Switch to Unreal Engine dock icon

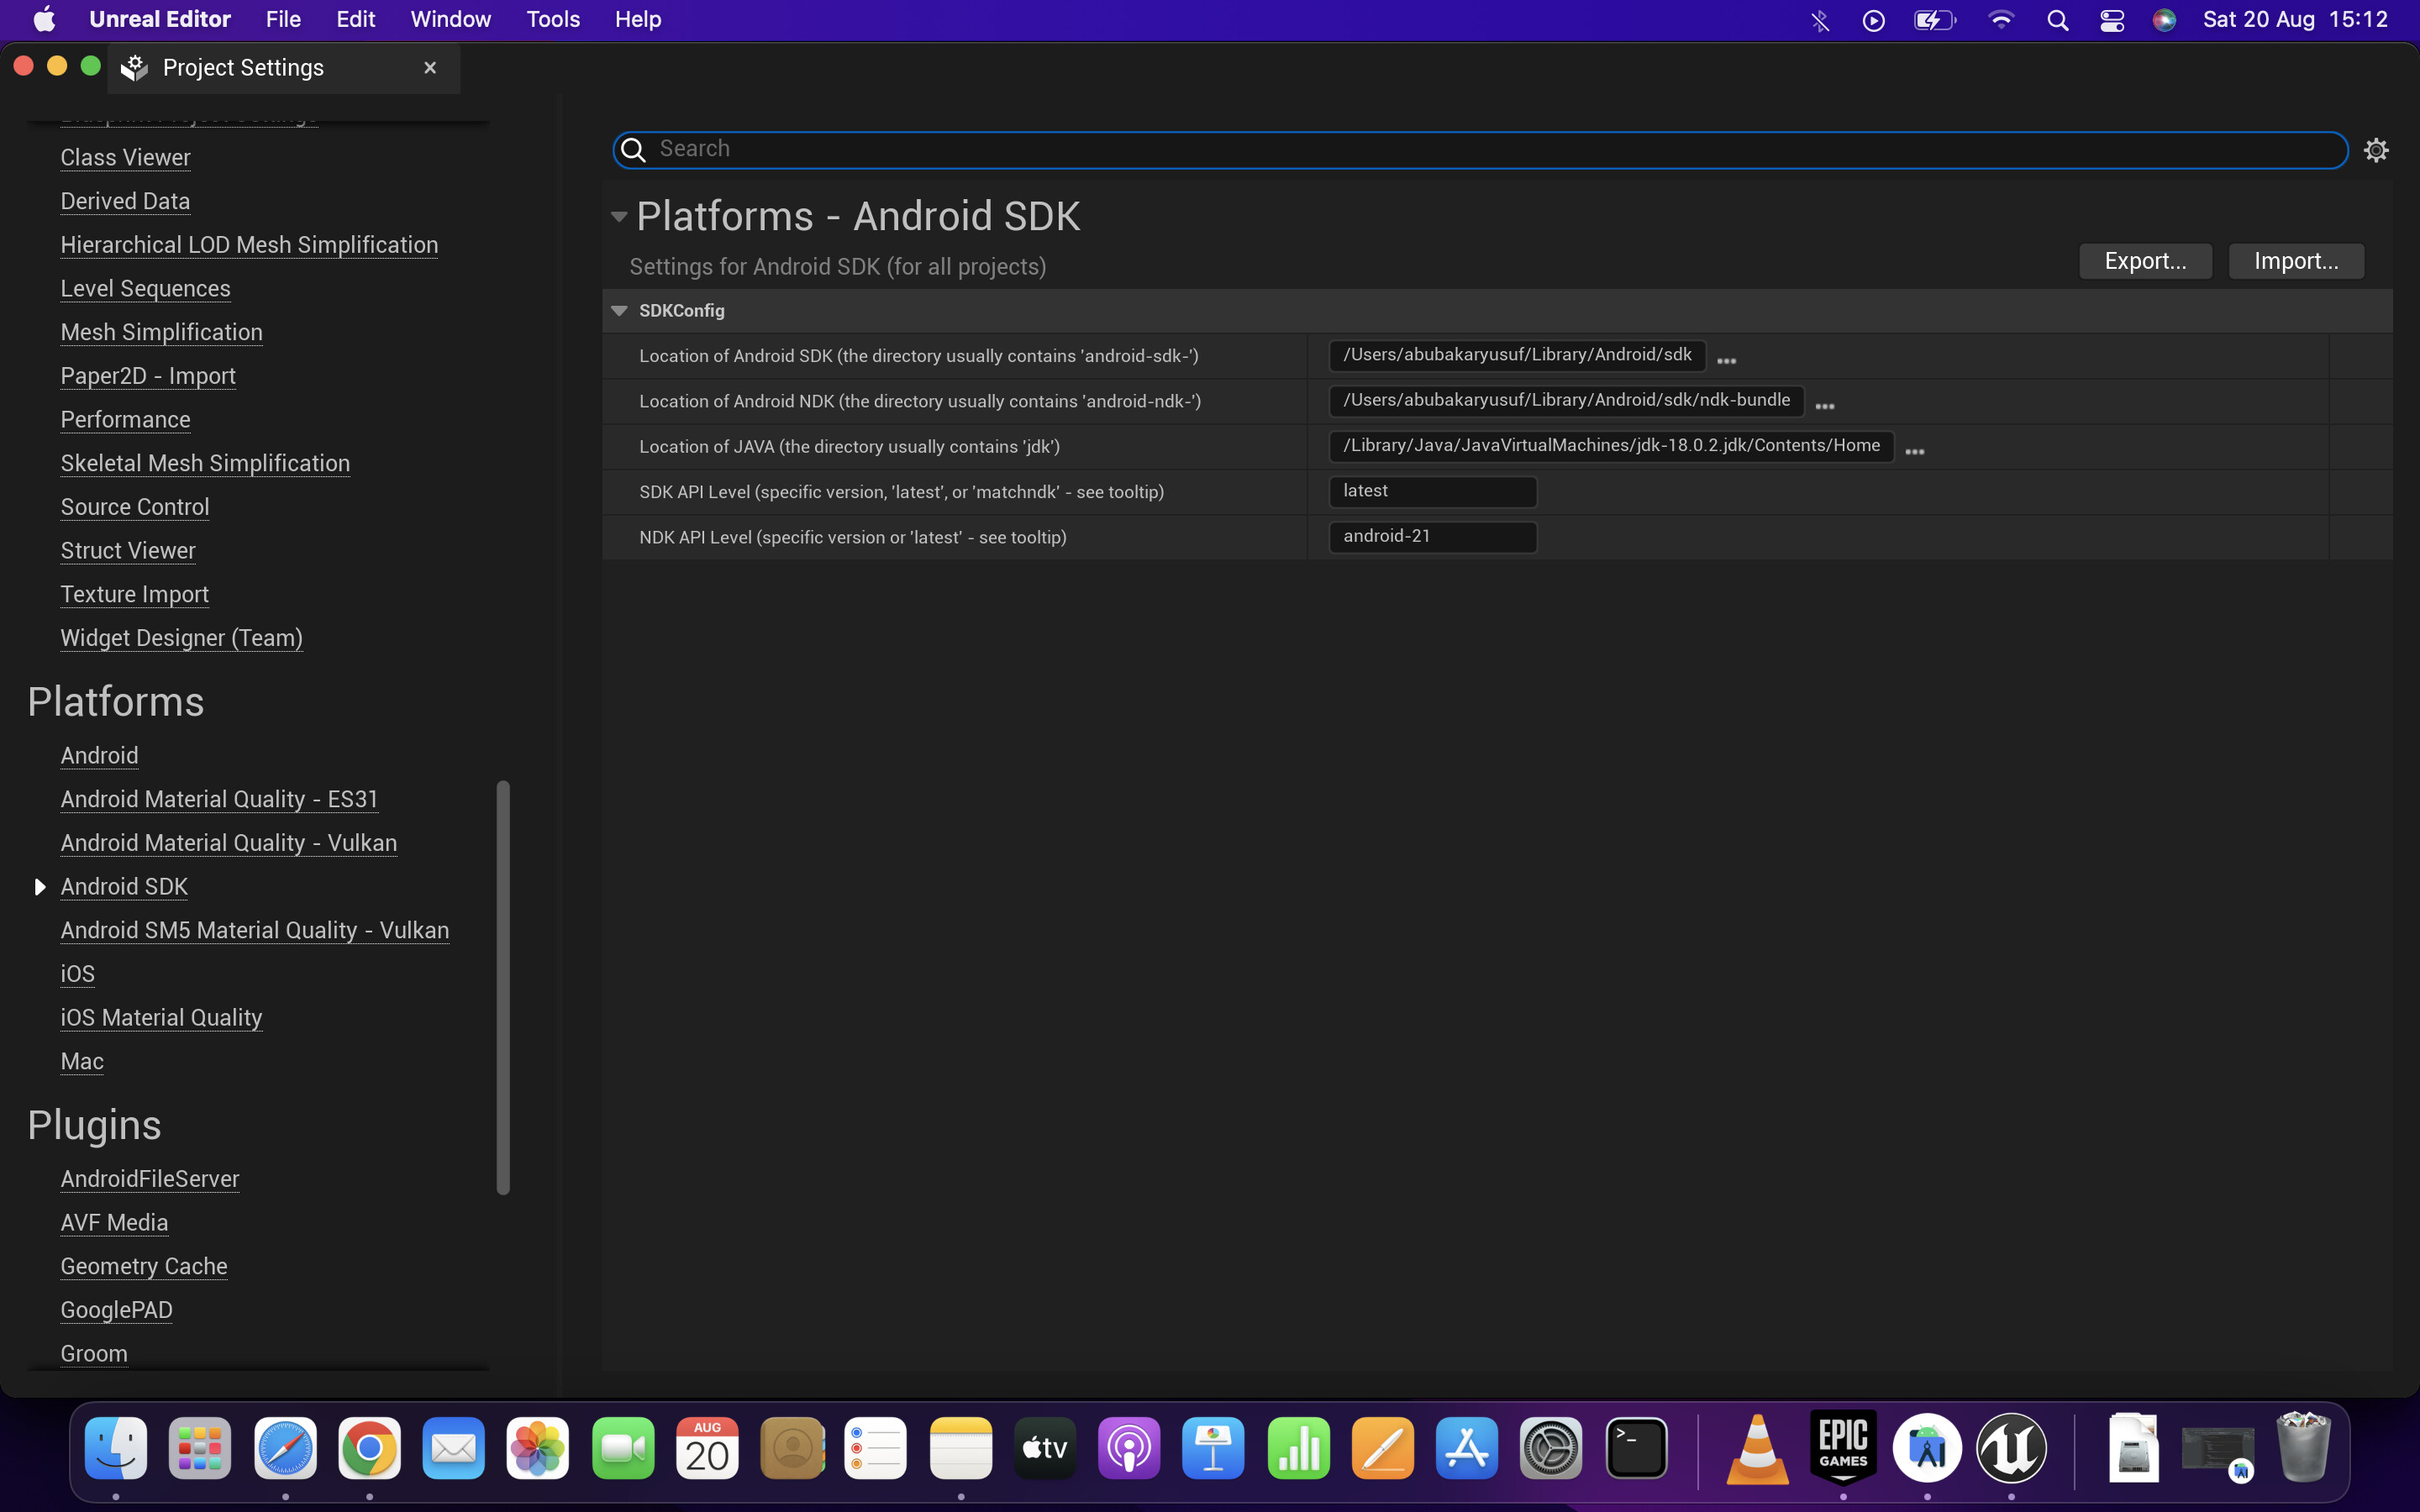point(2012,1447)
